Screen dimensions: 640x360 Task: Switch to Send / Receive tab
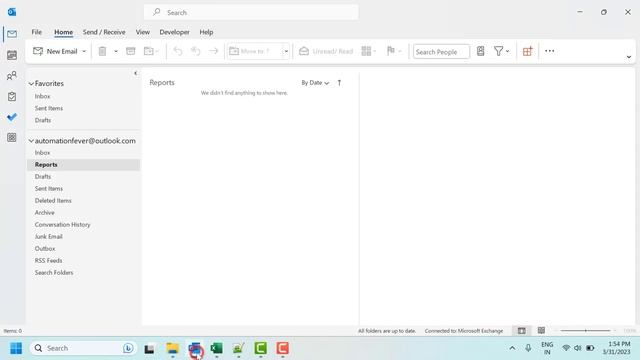[104, 32]
